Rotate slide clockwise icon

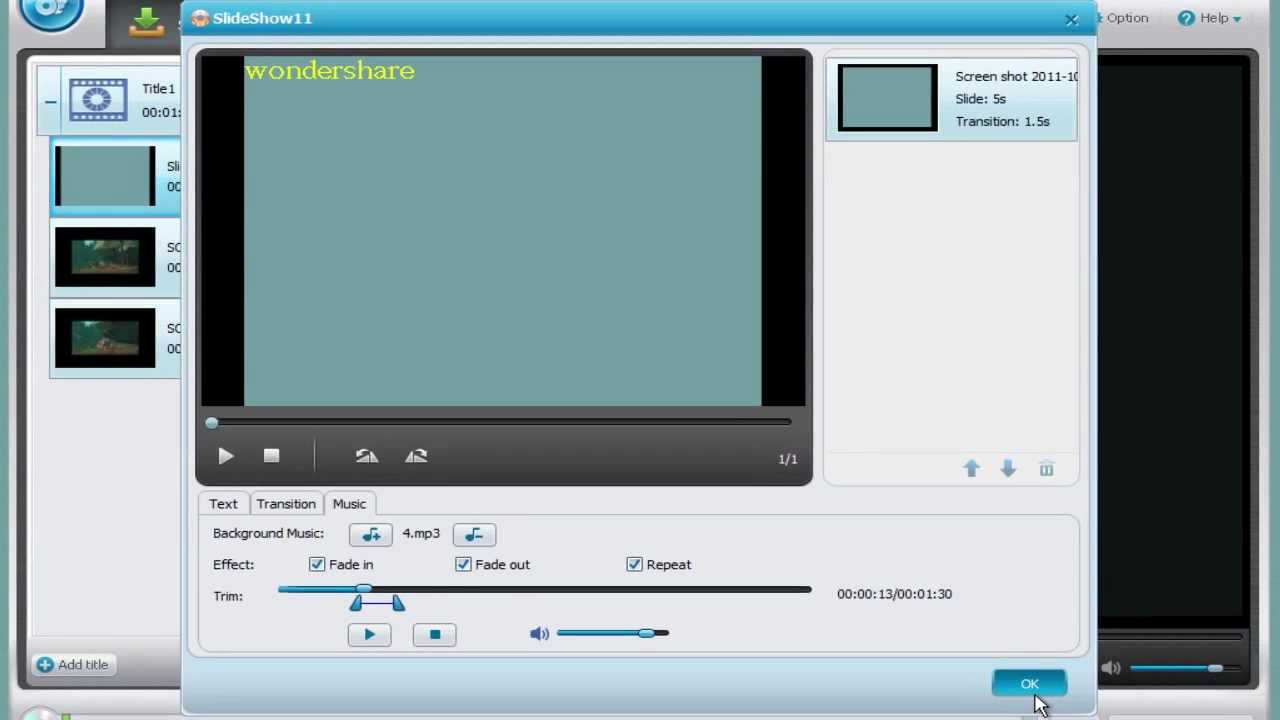tap(416, 456)
